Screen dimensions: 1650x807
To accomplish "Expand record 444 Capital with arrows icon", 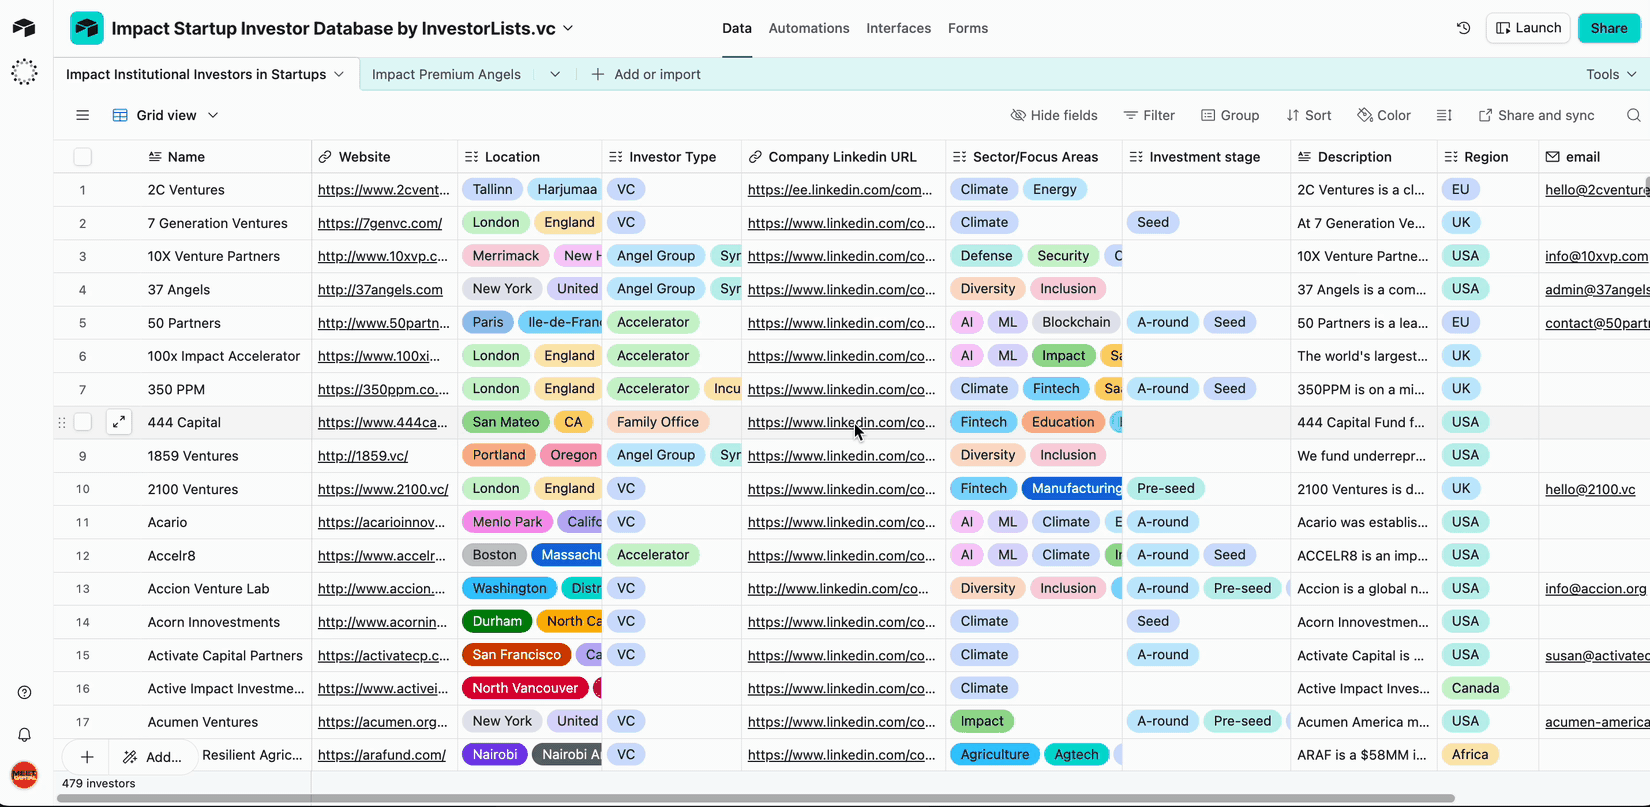I will tap(119, 422).
